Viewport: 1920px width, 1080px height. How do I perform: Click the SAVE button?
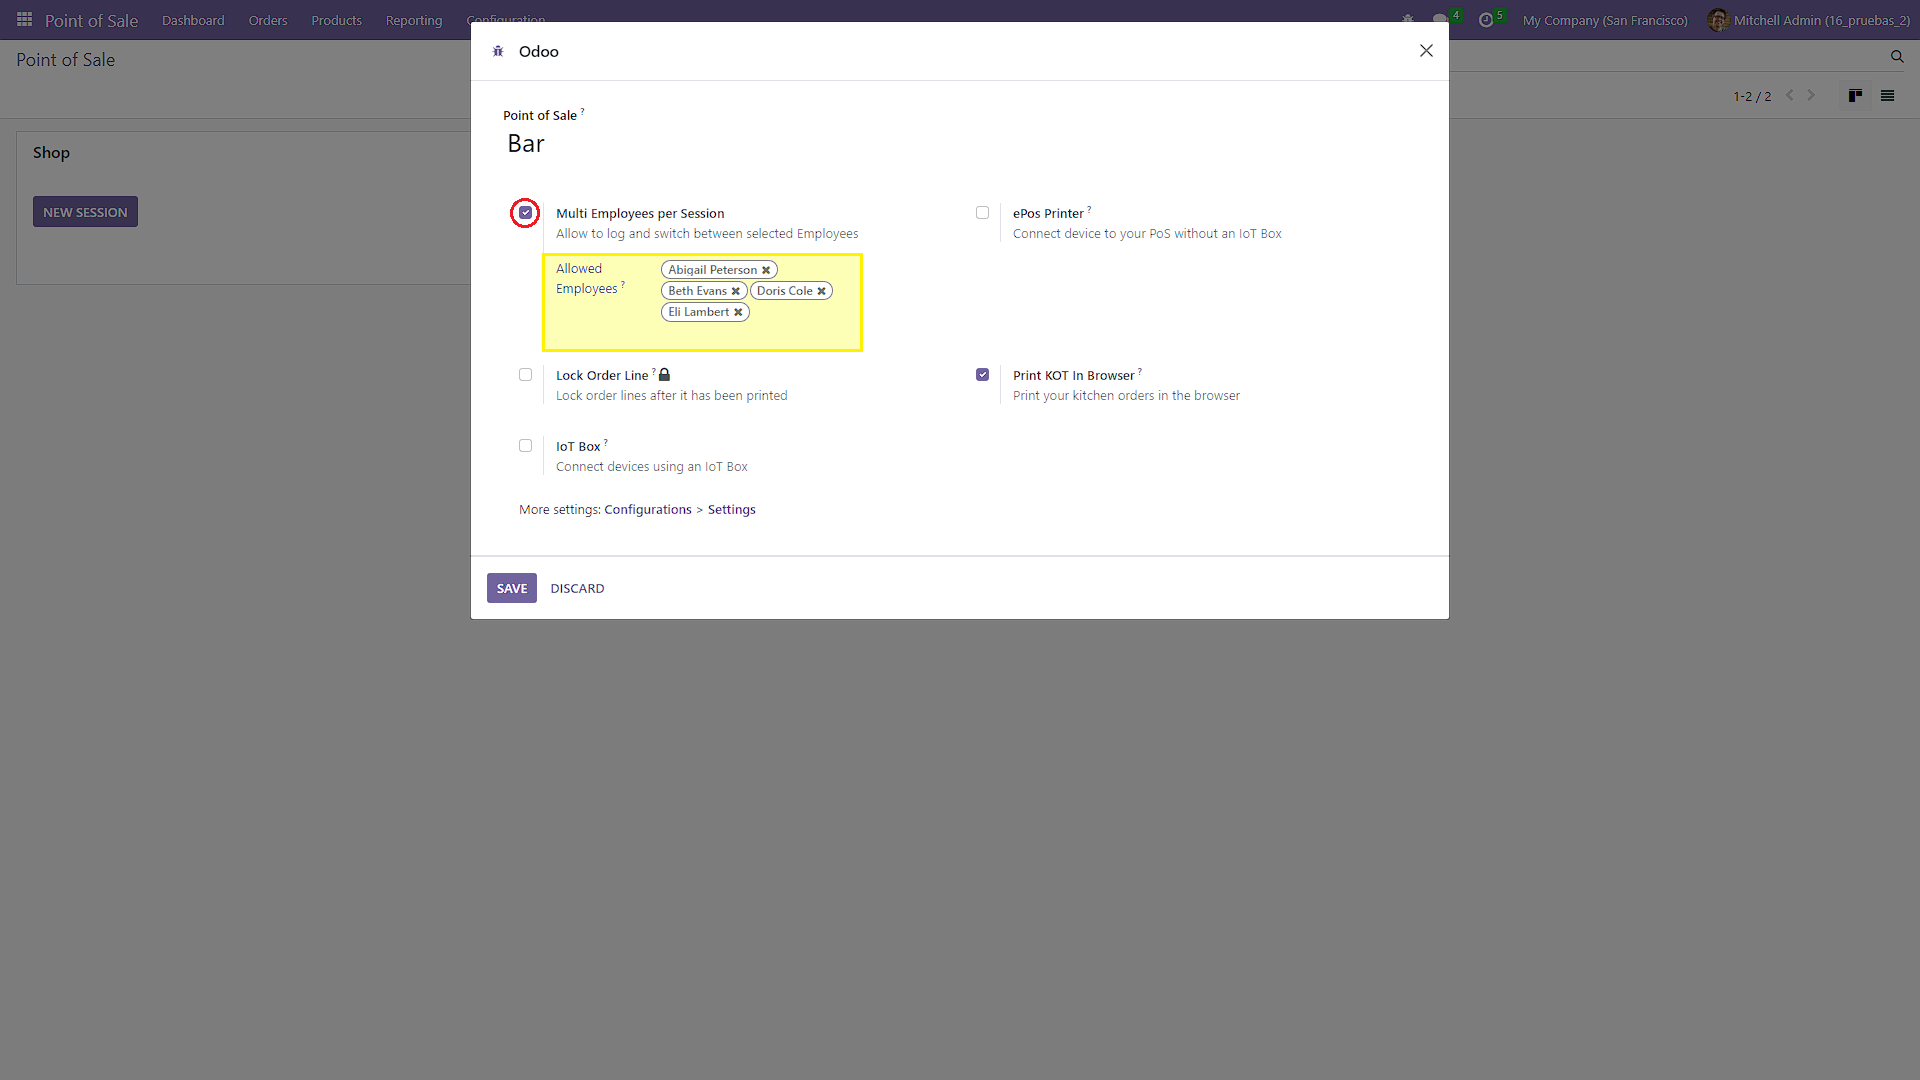click(512, 588)
